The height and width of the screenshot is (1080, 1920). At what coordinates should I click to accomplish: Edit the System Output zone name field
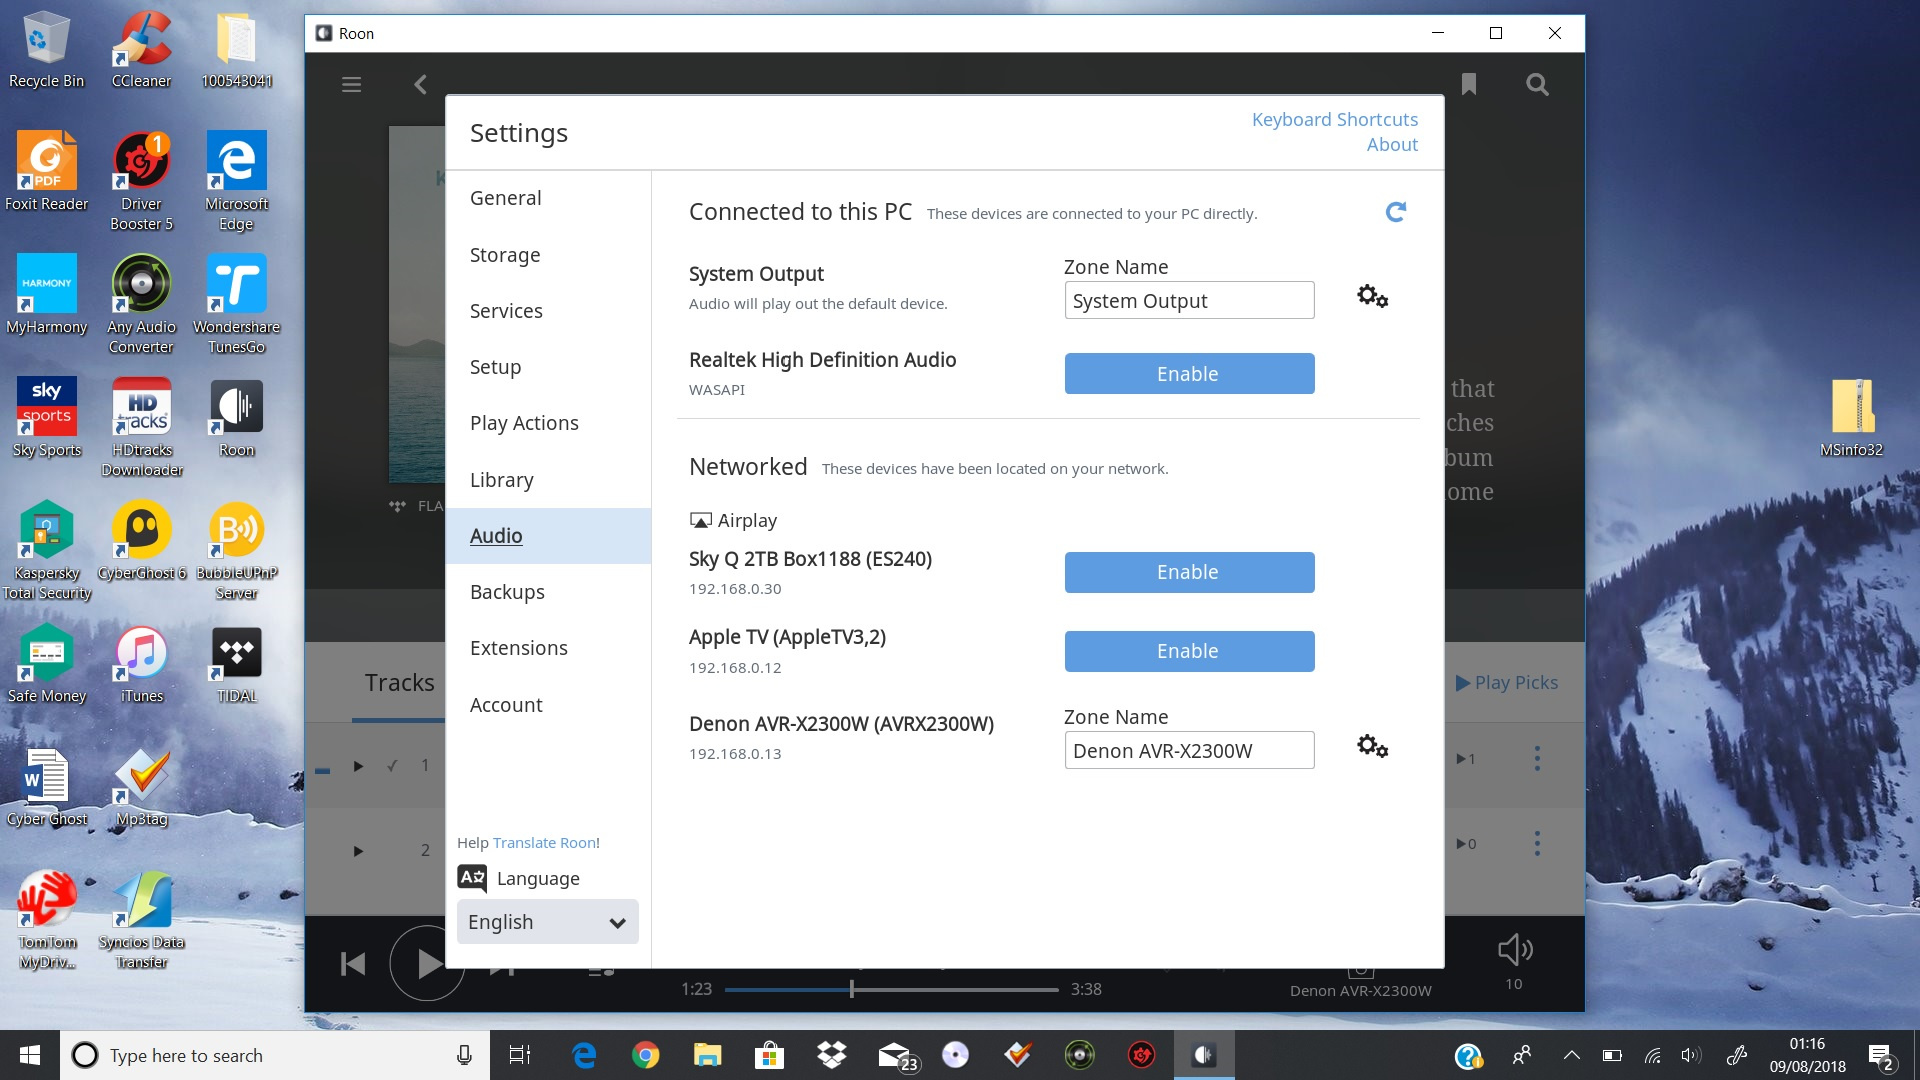(x=1189, y=301)
